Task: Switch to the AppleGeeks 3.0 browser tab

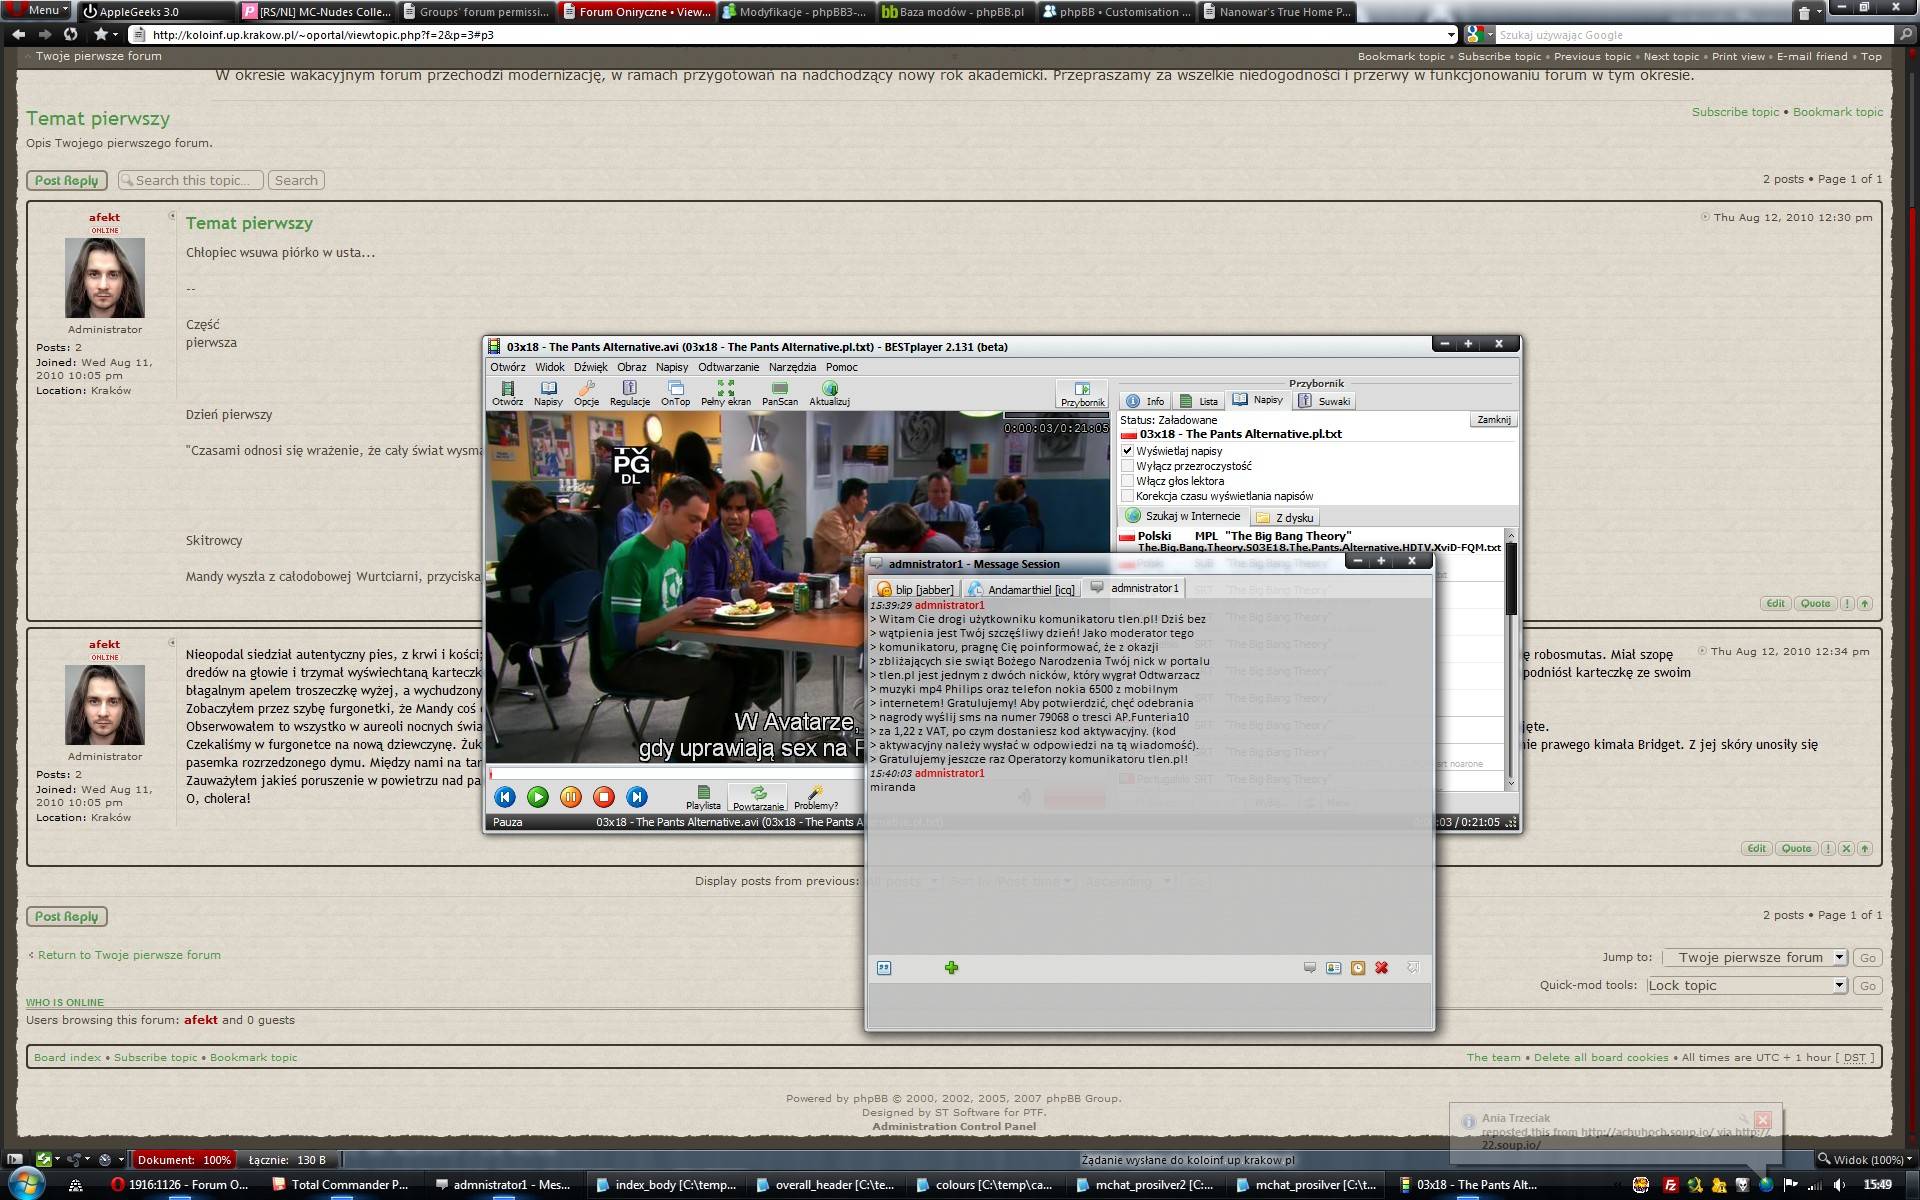Action: coord(155,12)
